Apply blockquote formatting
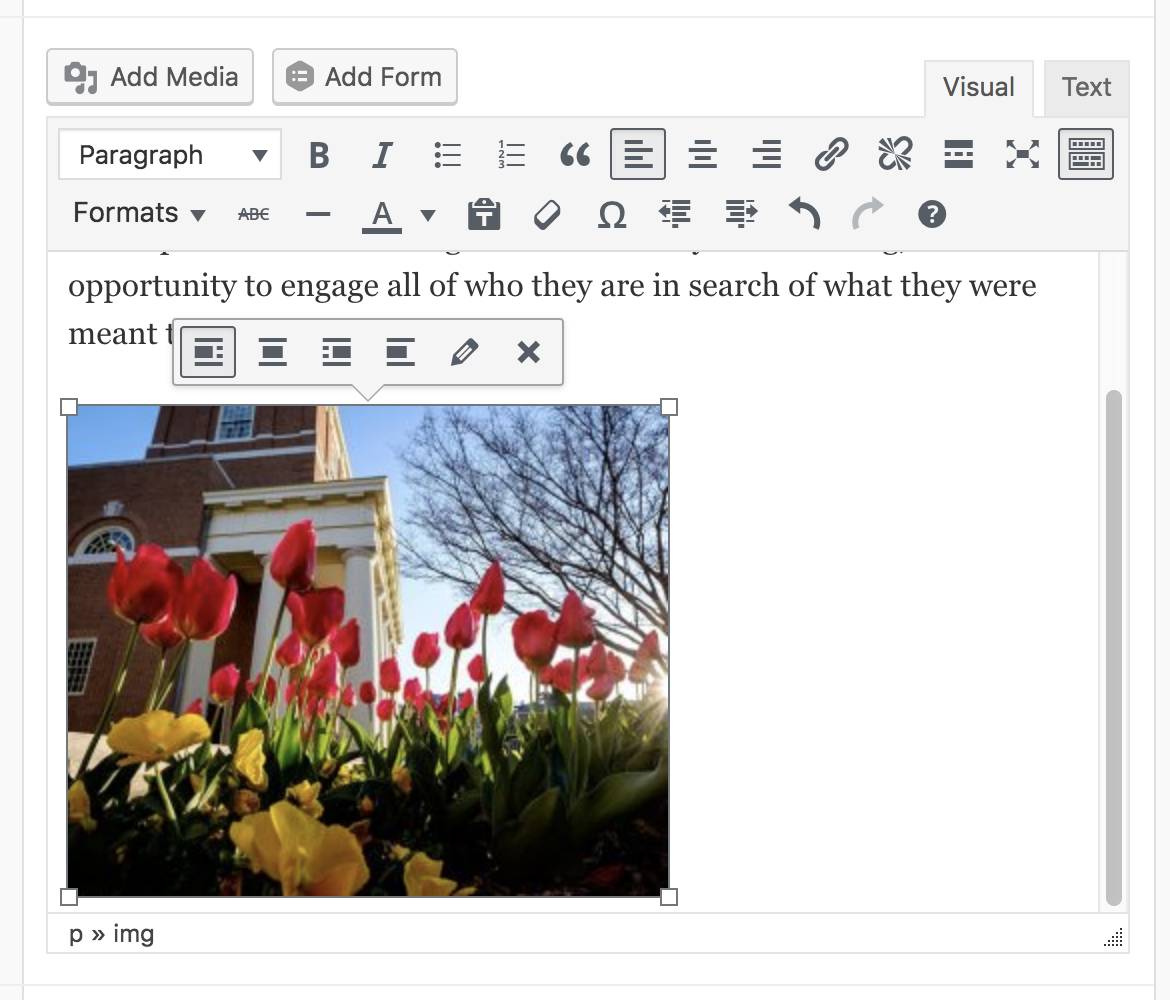This screenshot has width=1170, height=1000. [x=575, y=154]
